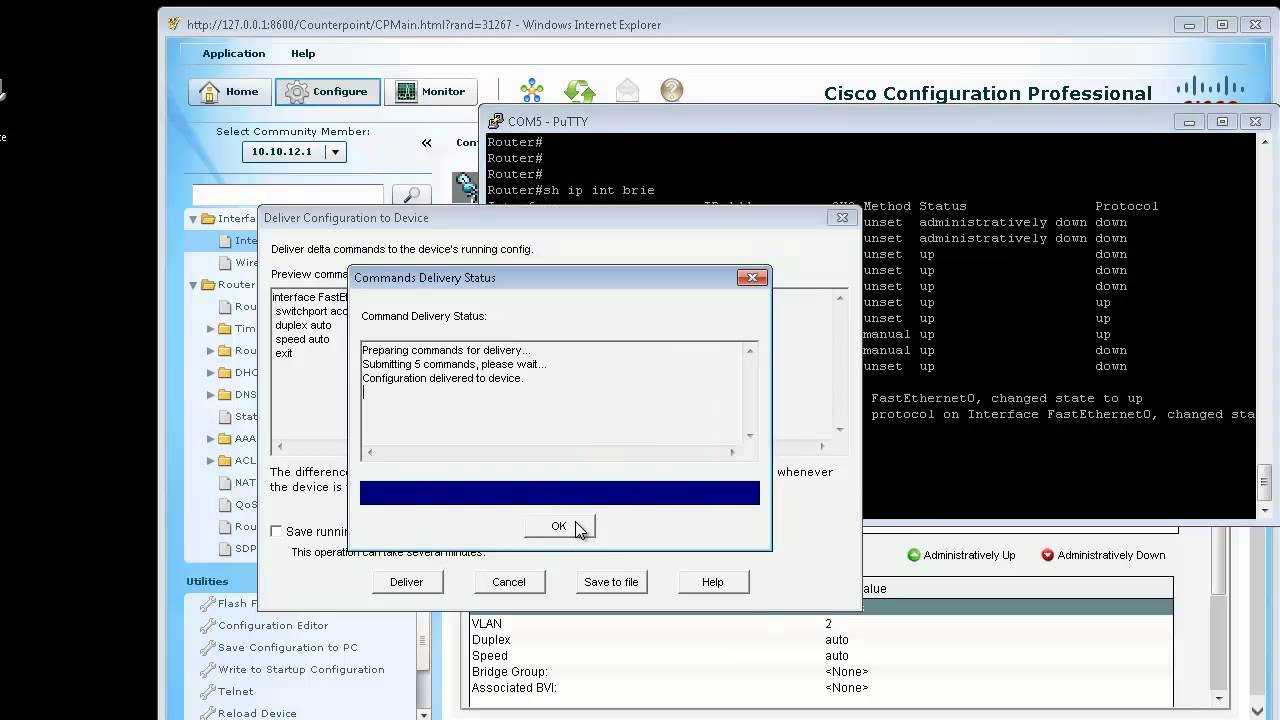This screenshot has width=1280, height=720.
Task: Click the Save to file button
Action: (611, 582)
